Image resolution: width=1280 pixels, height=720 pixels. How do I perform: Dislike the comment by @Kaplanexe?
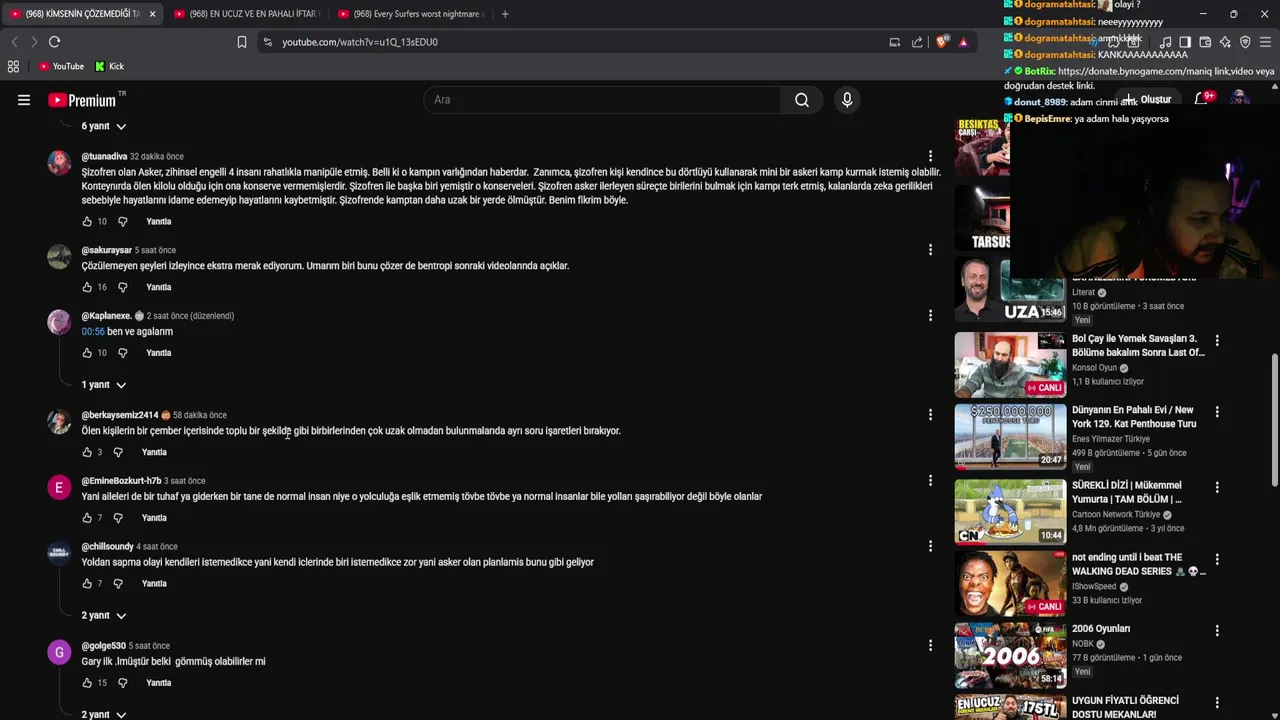coord(123,353)
